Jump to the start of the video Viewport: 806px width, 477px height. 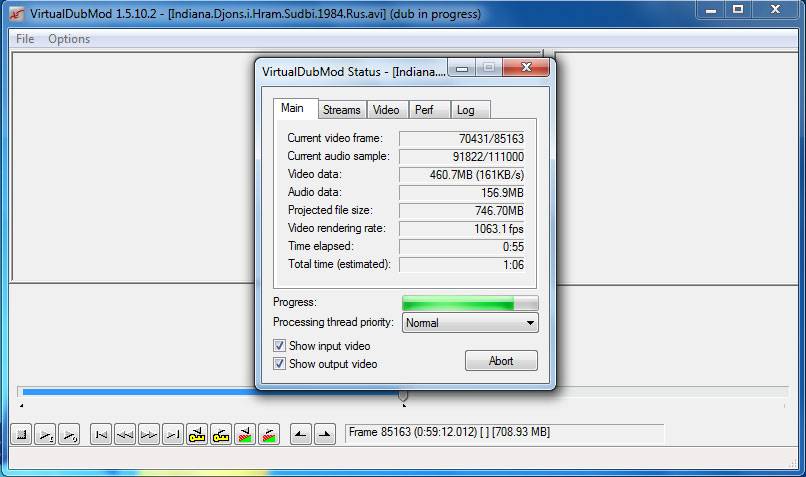(100, 434)
